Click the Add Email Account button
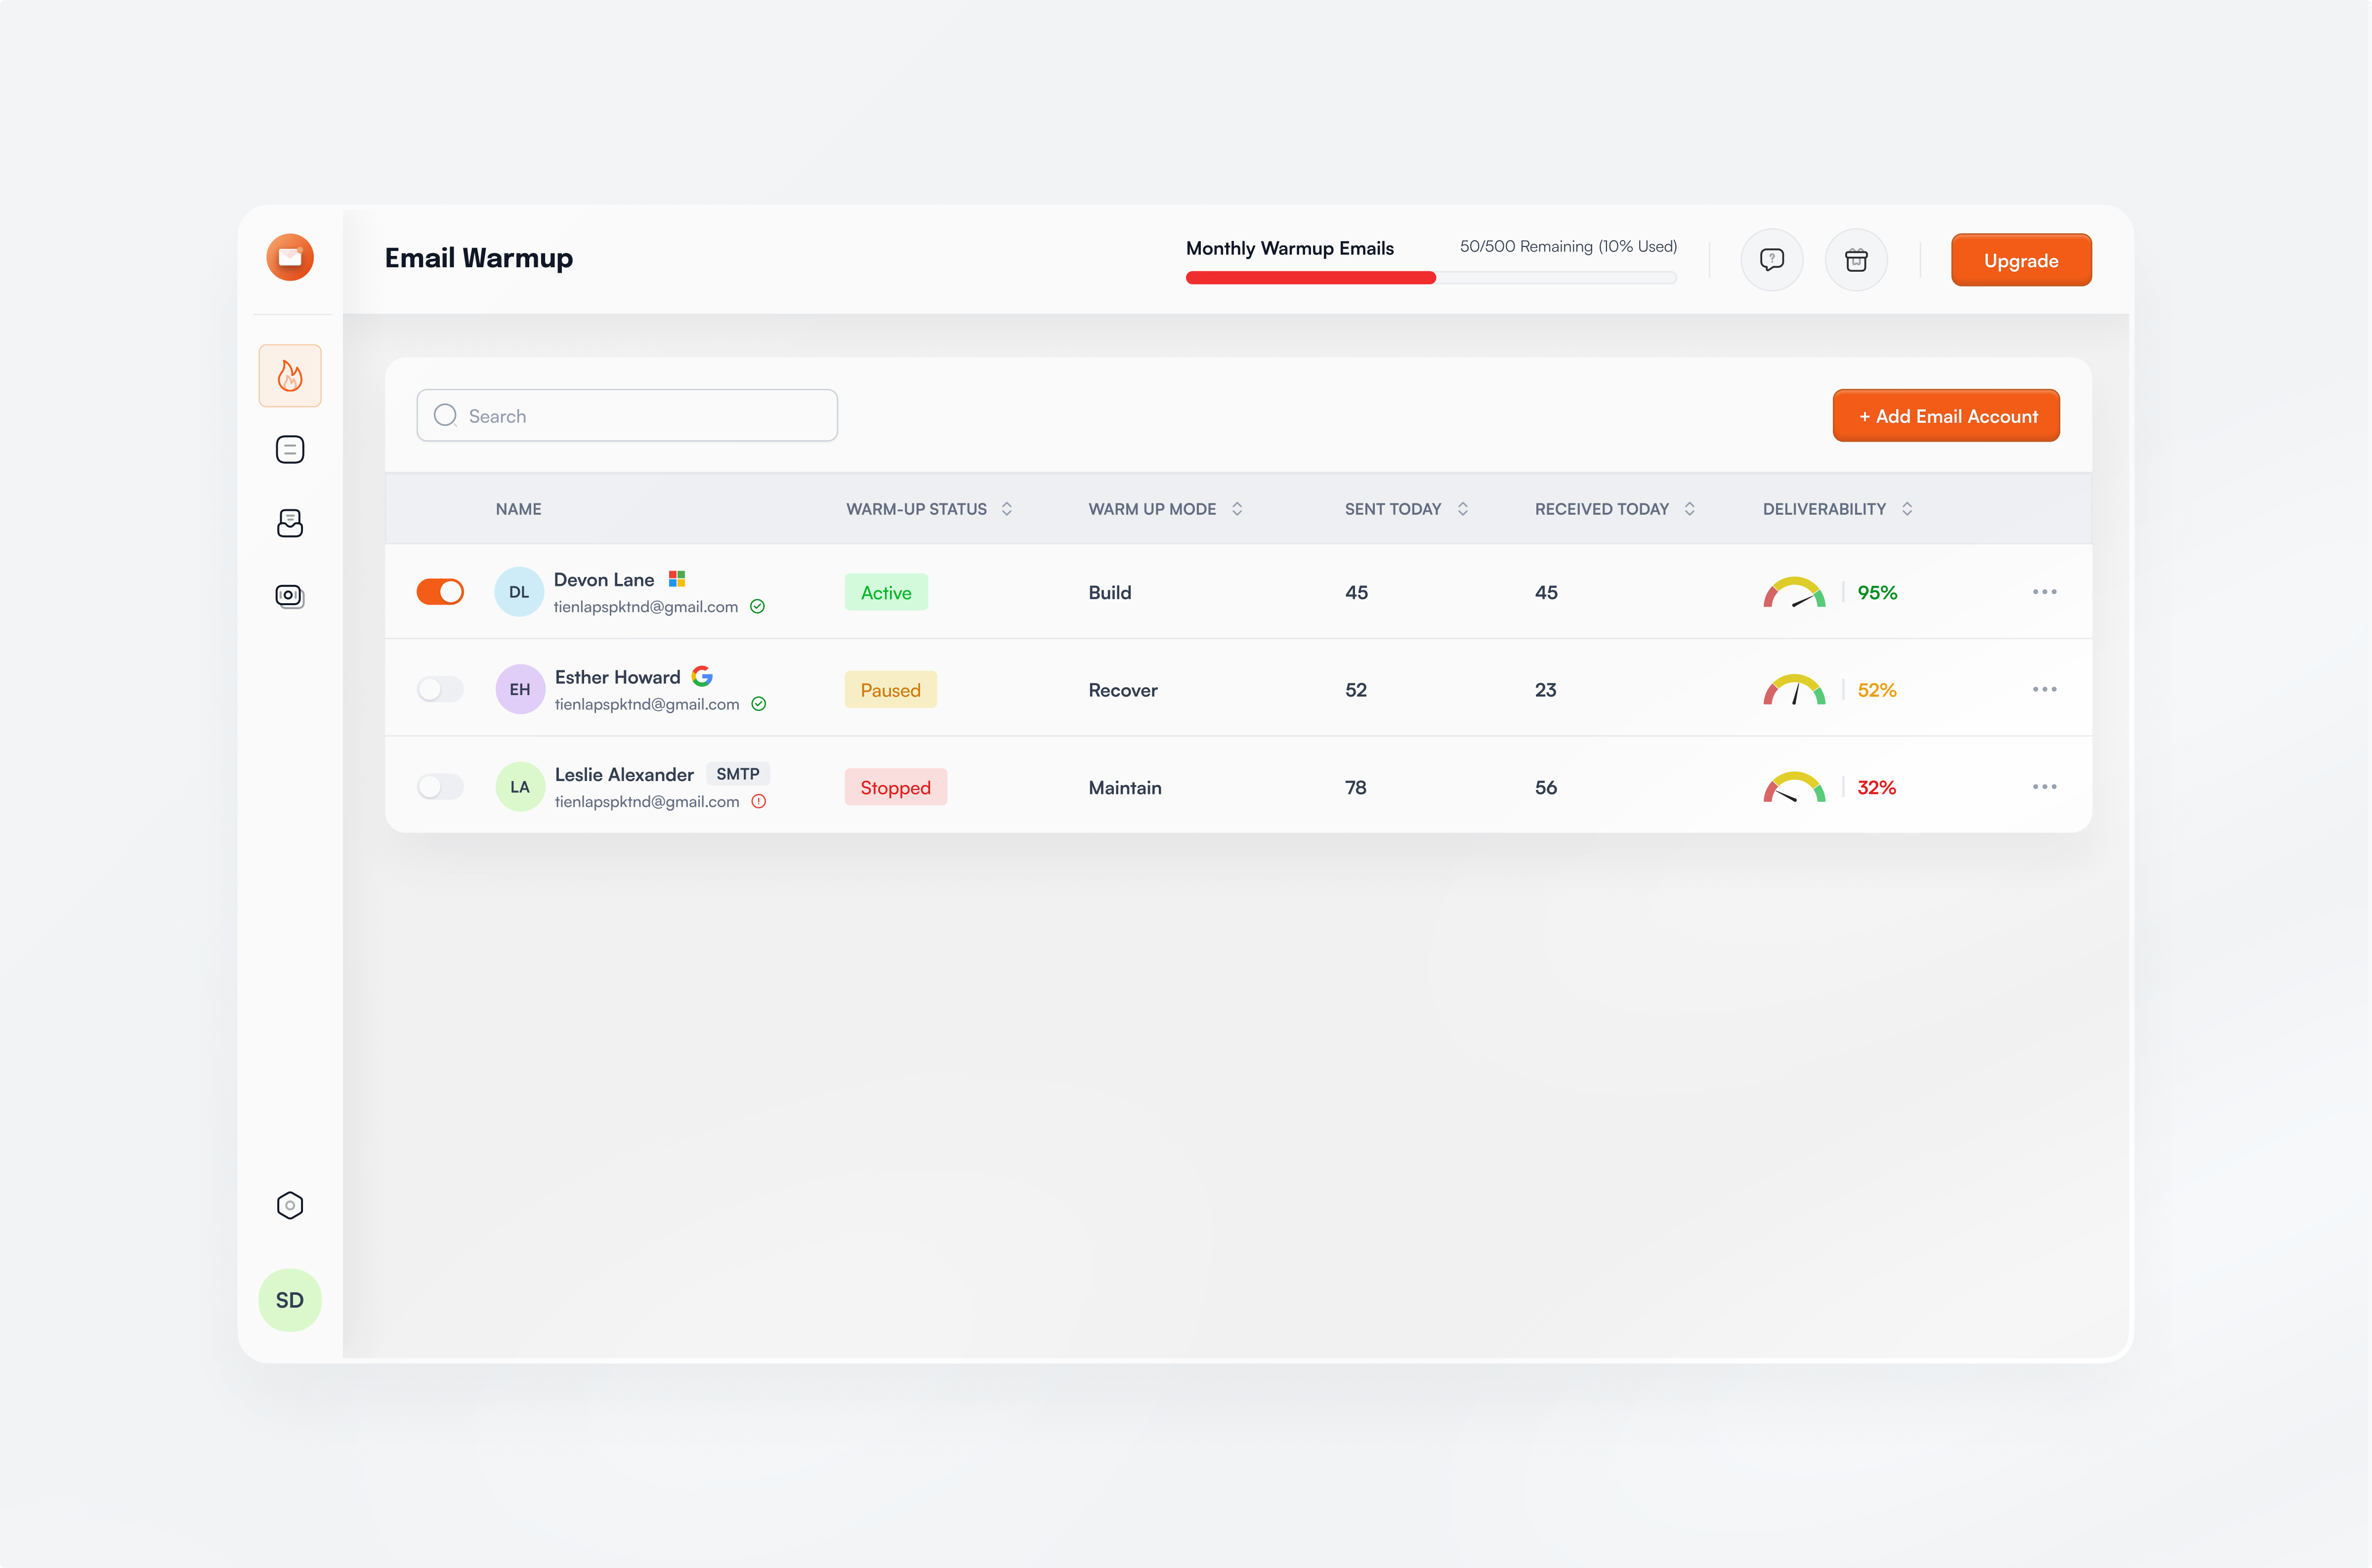 pyautogui.click(x=1945, y=415)
